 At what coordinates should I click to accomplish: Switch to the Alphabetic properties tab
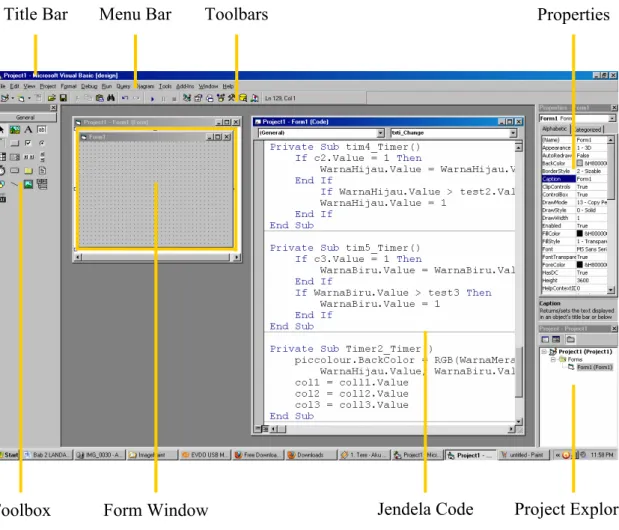(555, 129)
